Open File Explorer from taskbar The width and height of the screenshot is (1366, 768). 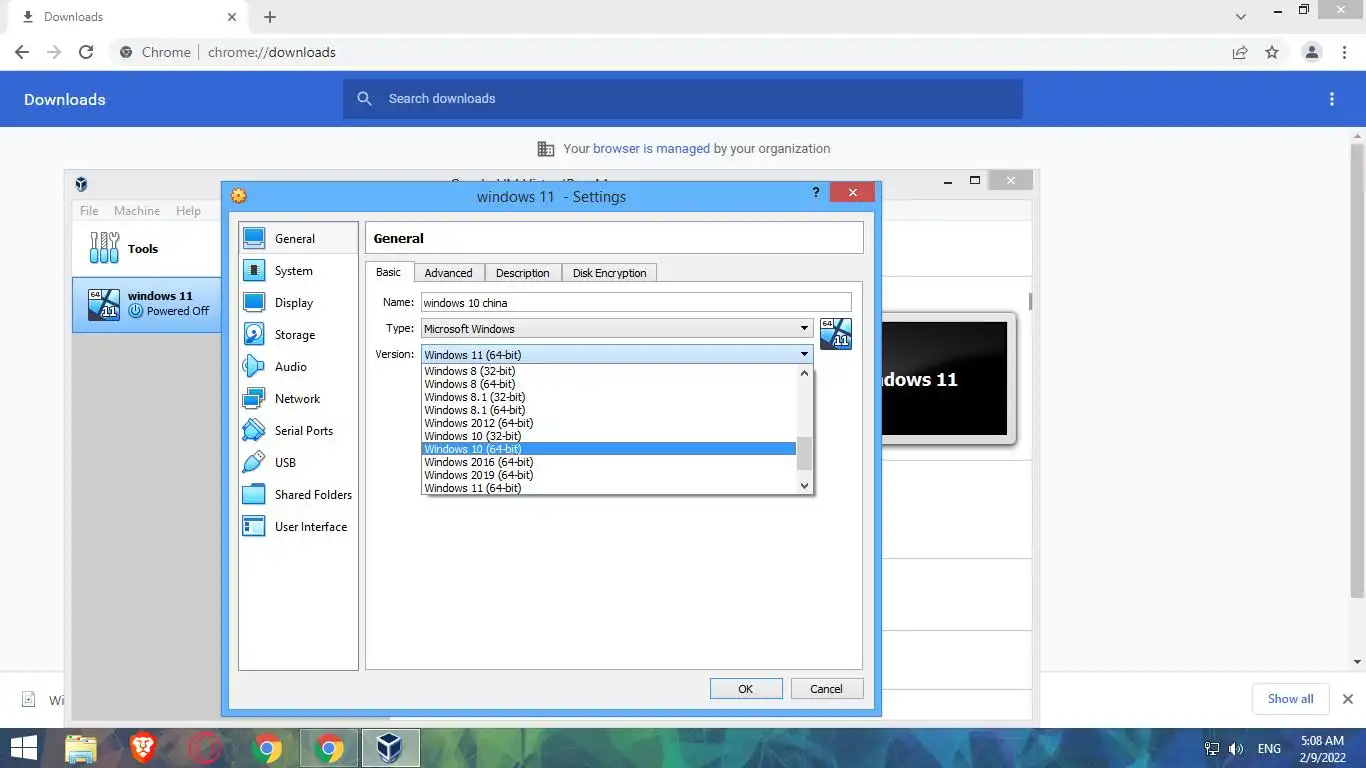click(x=81, y=748)
